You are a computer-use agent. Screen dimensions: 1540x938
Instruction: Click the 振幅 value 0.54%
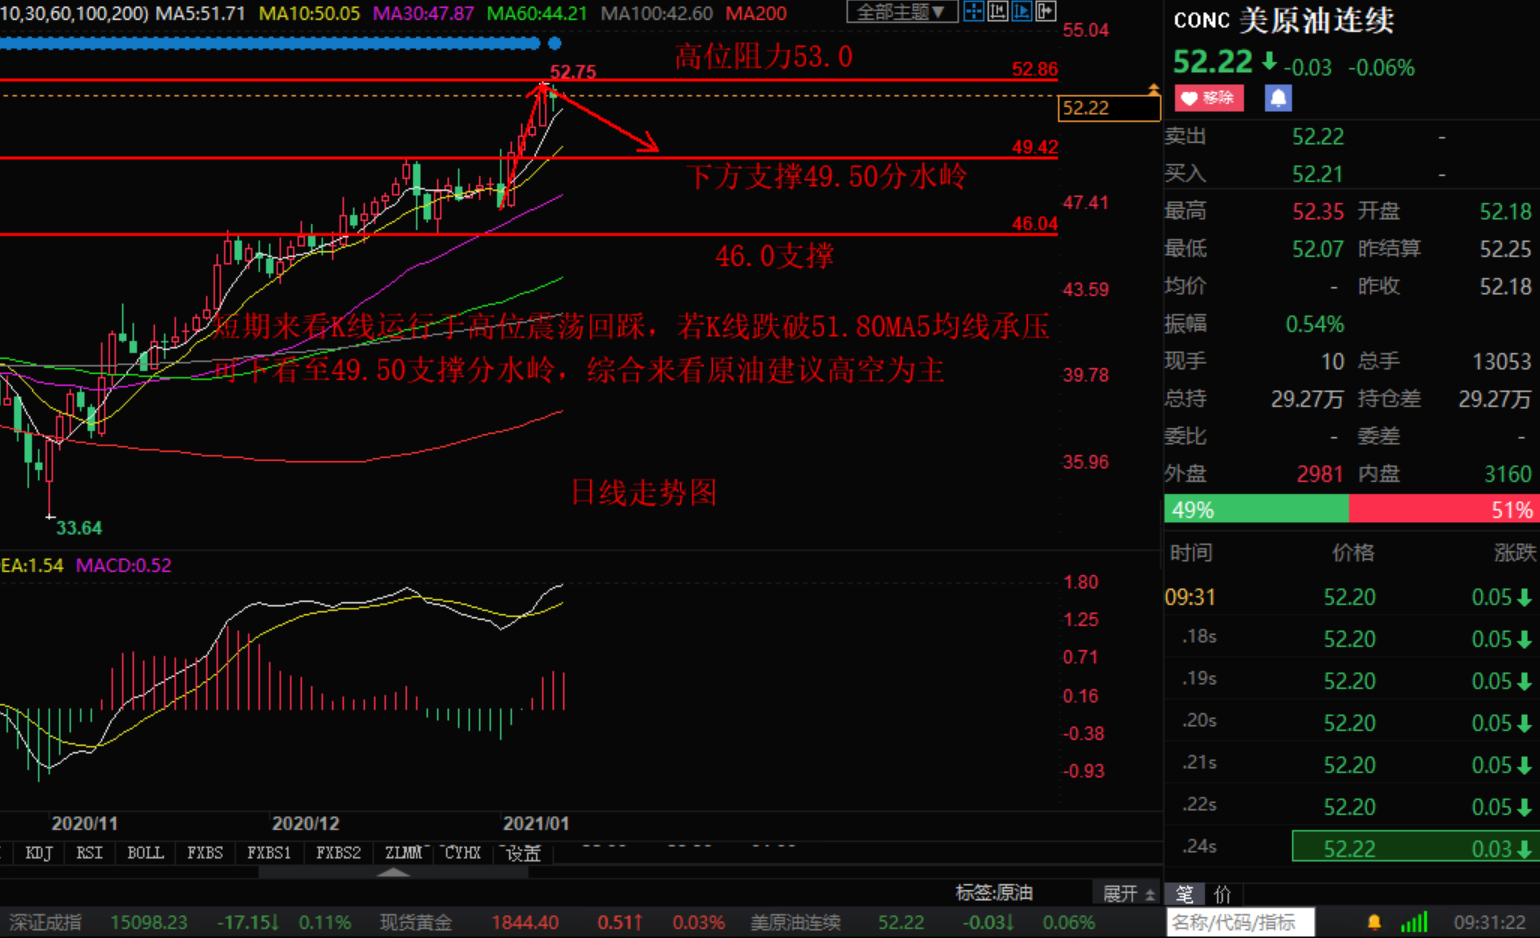(x=1315, y=325)
